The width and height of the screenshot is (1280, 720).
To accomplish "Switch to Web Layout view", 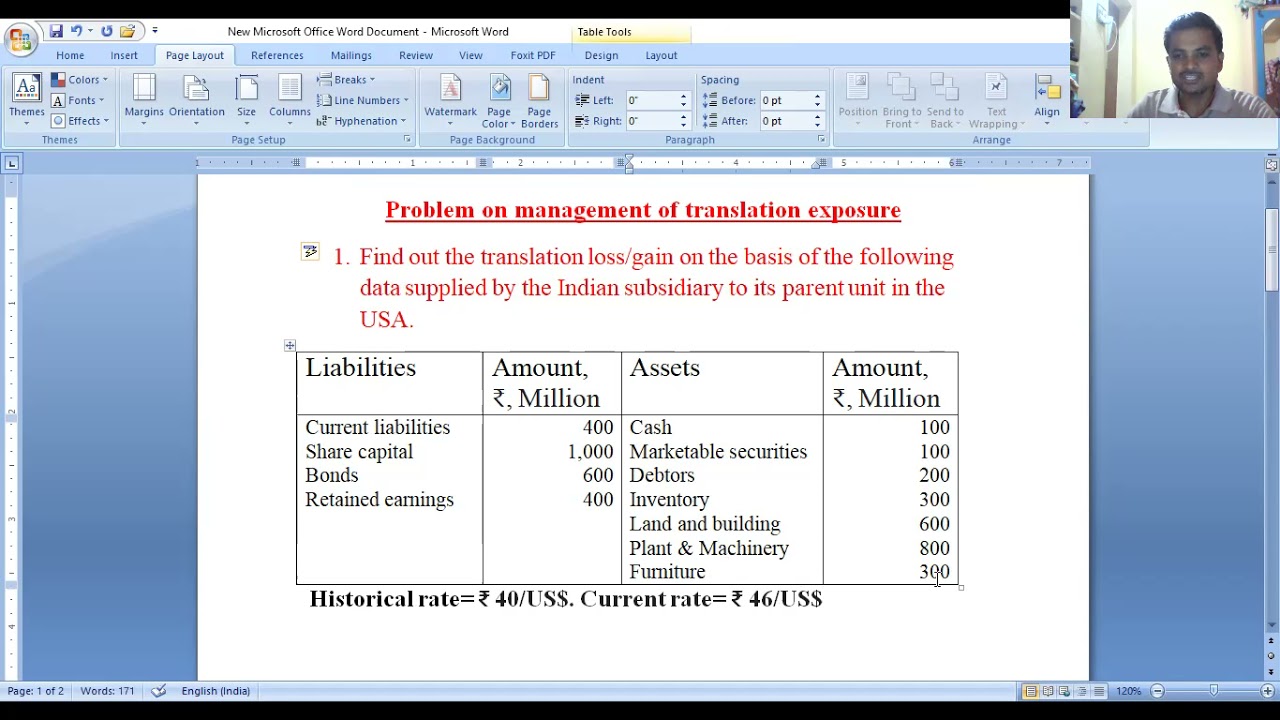I will 1065,691.
